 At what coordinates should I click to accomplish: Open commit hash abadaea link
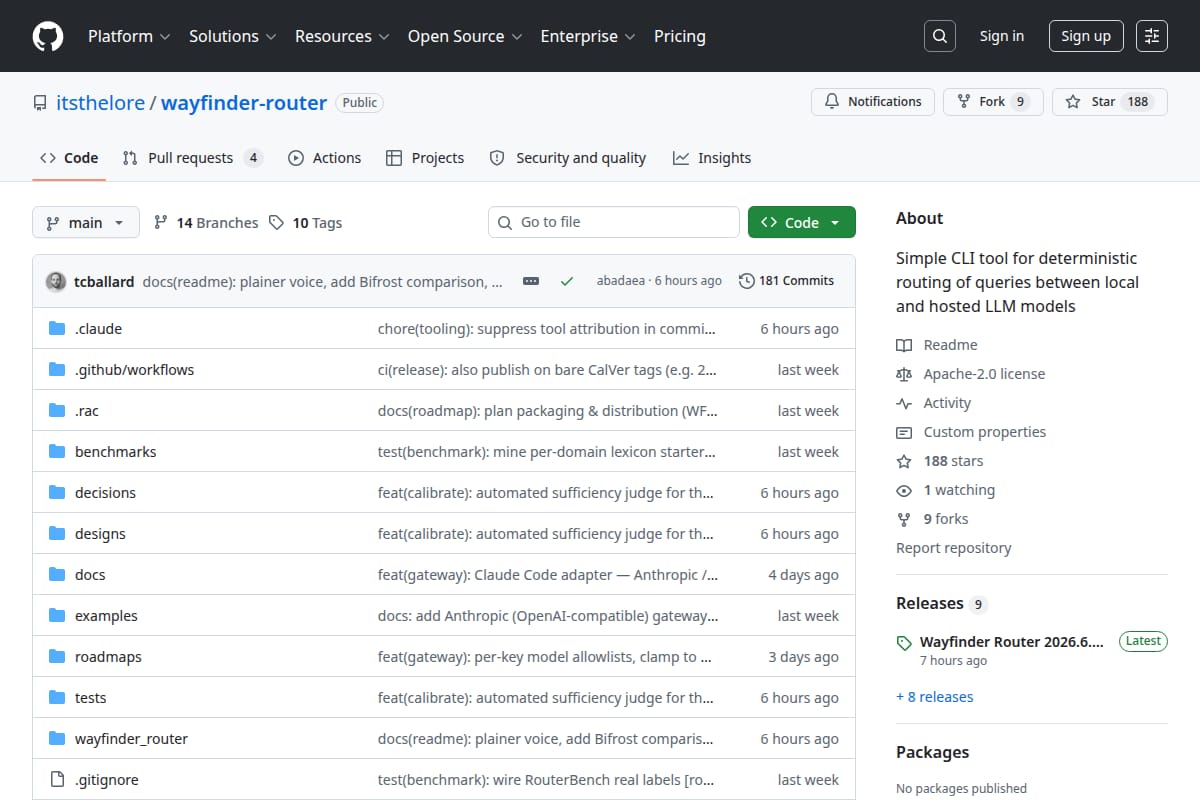click(621, 282)
